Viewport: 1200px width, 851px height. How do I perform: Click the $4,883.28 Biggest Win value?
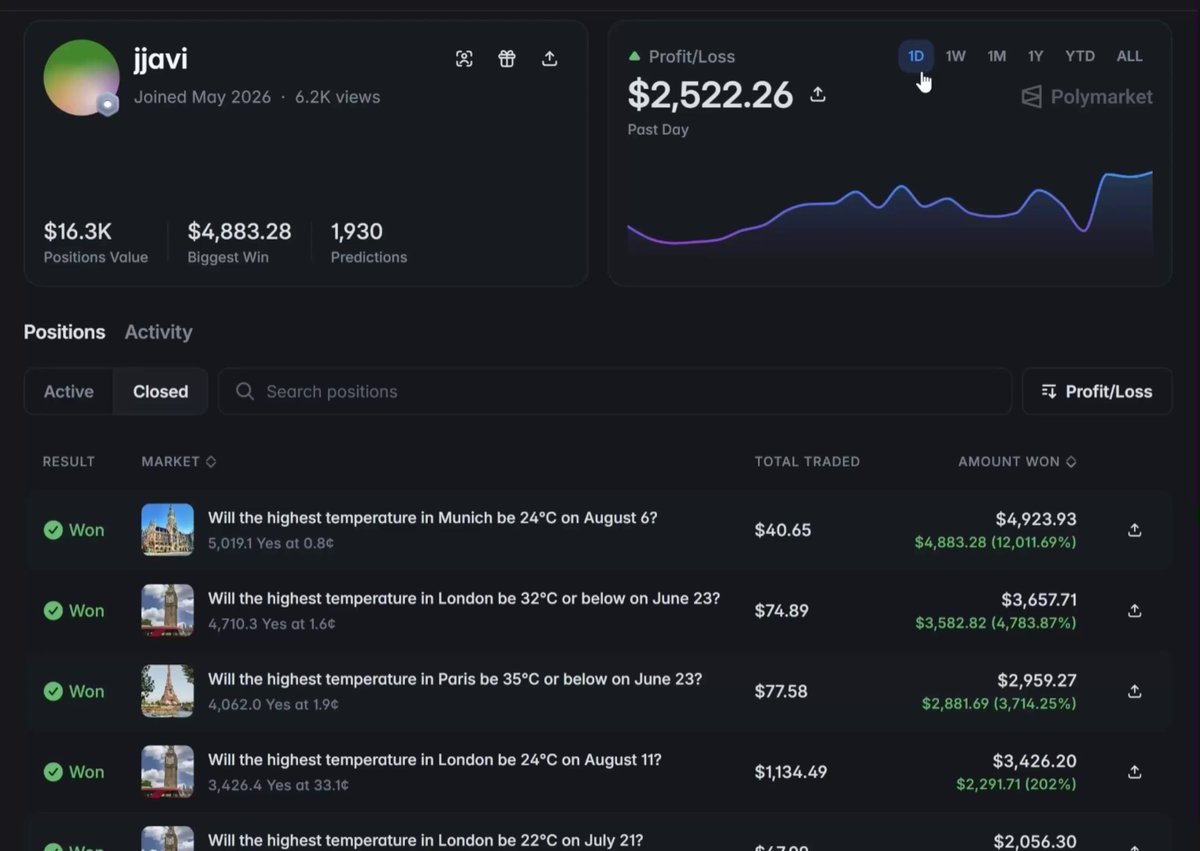(239, 232)
